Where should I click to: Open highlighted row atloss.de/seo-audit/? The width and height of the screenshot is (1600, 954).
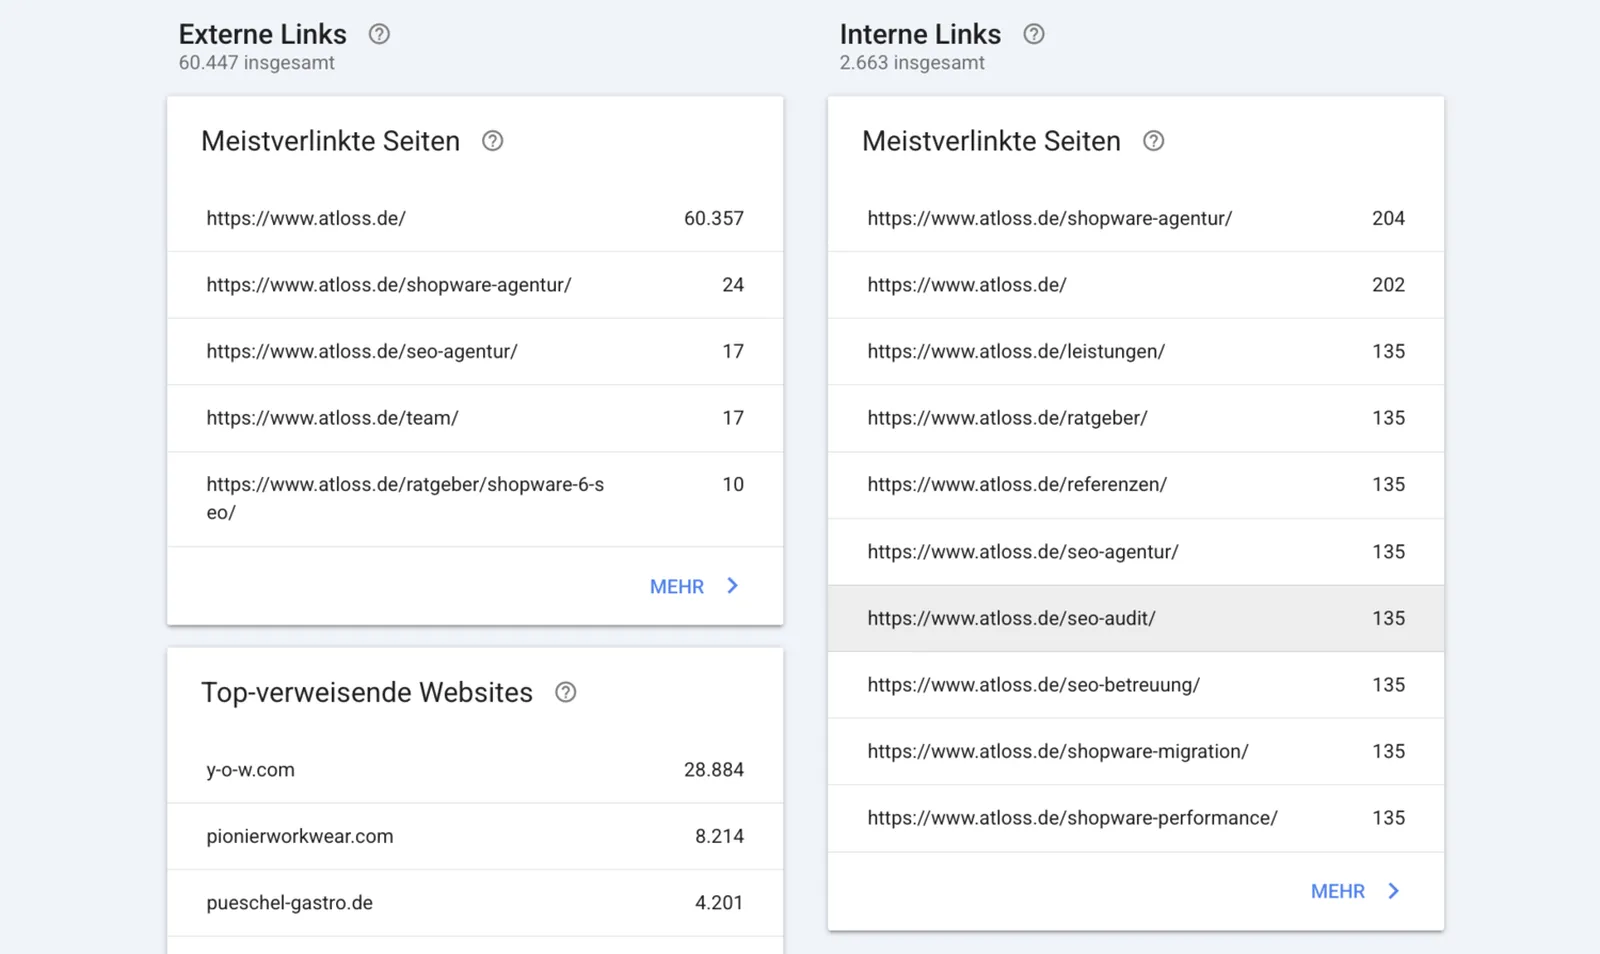coord(1136,618)
